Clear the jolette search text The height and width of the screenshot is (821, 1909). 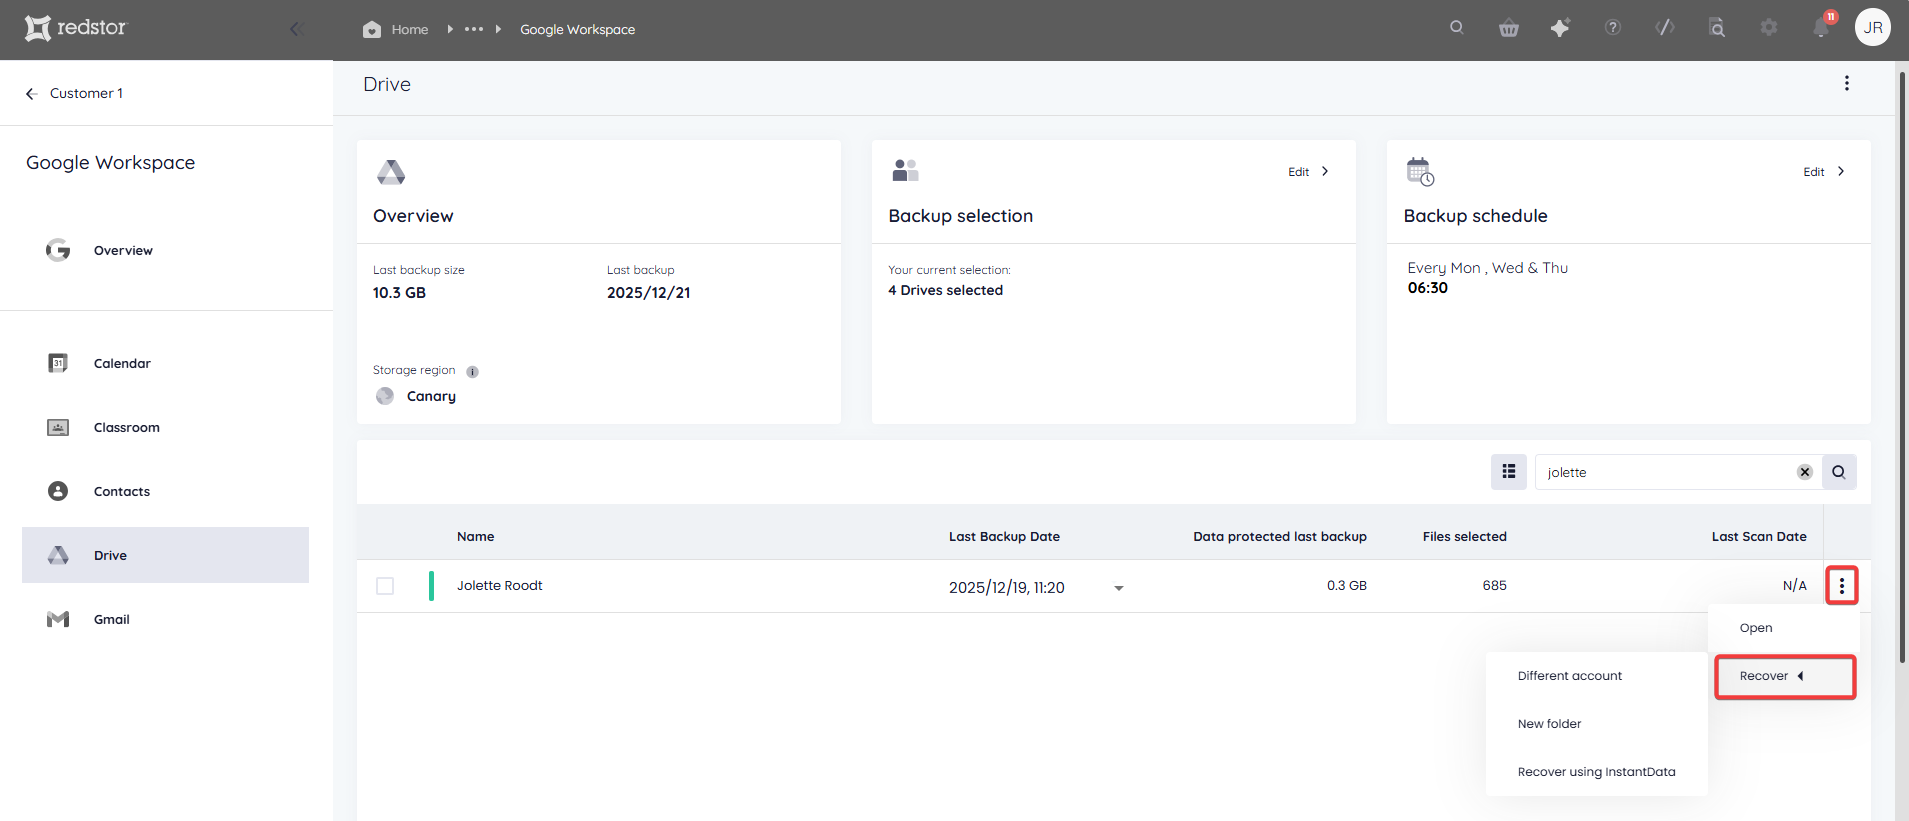coord(1805,472)
